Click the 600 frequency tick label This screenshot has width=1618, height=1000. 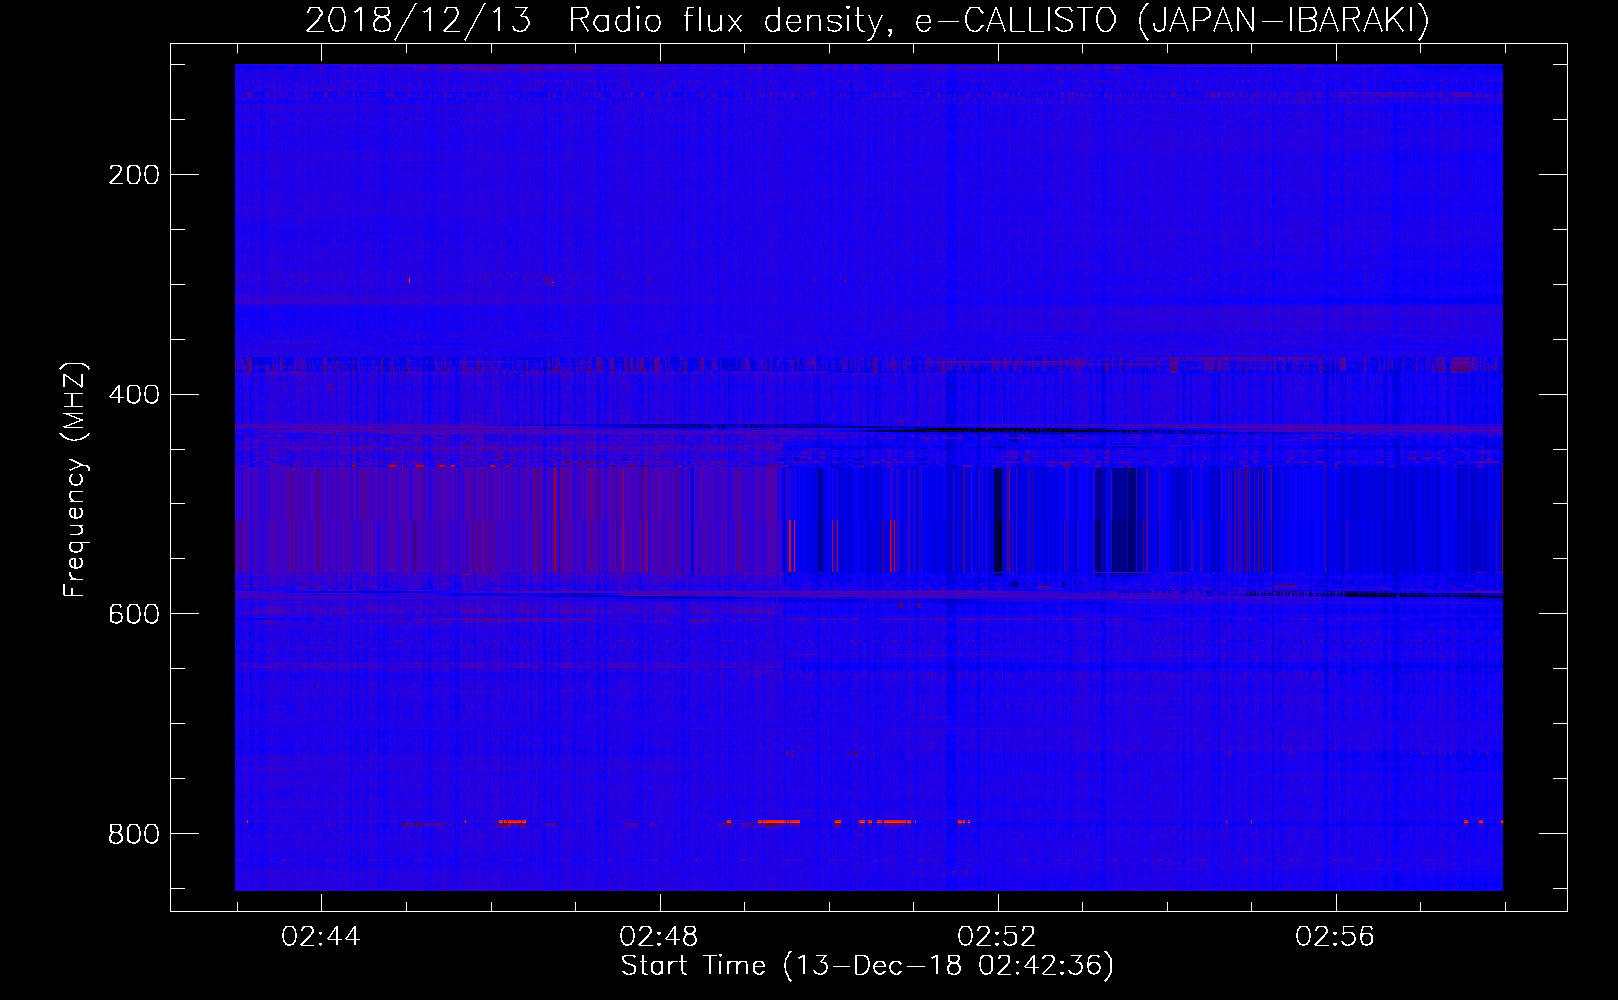[x=134, y=614]
